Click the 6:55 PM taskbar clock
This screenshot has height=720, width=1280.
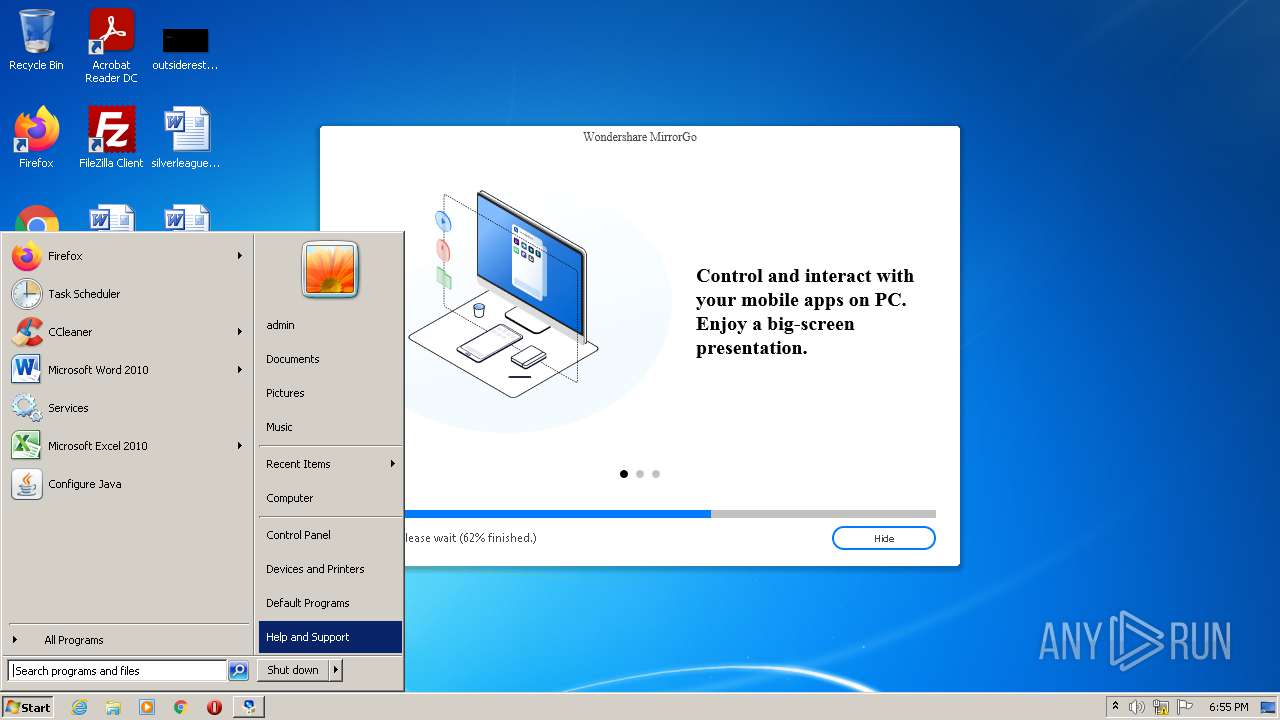pyautogui.click(x=1228, y=707)
